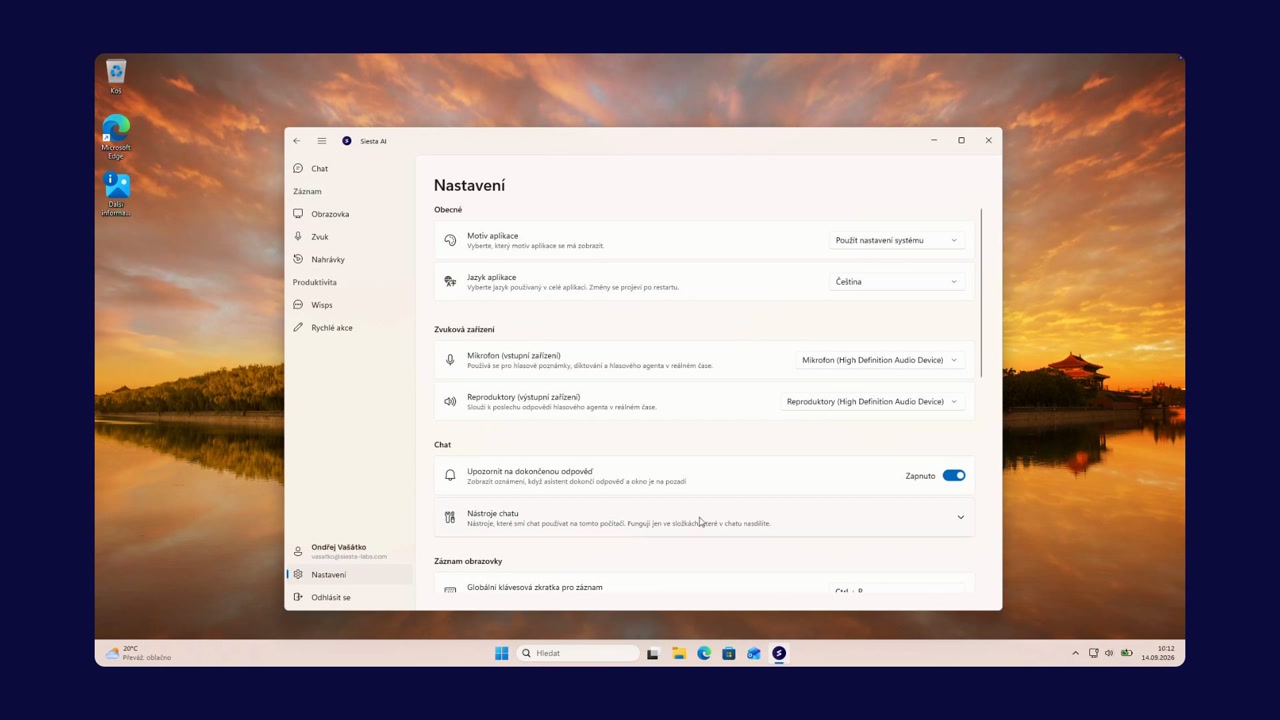The height and width of the screenshot is (720, 1280).
Task: Select Nastavení in the sidebar
Action: [350, 575]
